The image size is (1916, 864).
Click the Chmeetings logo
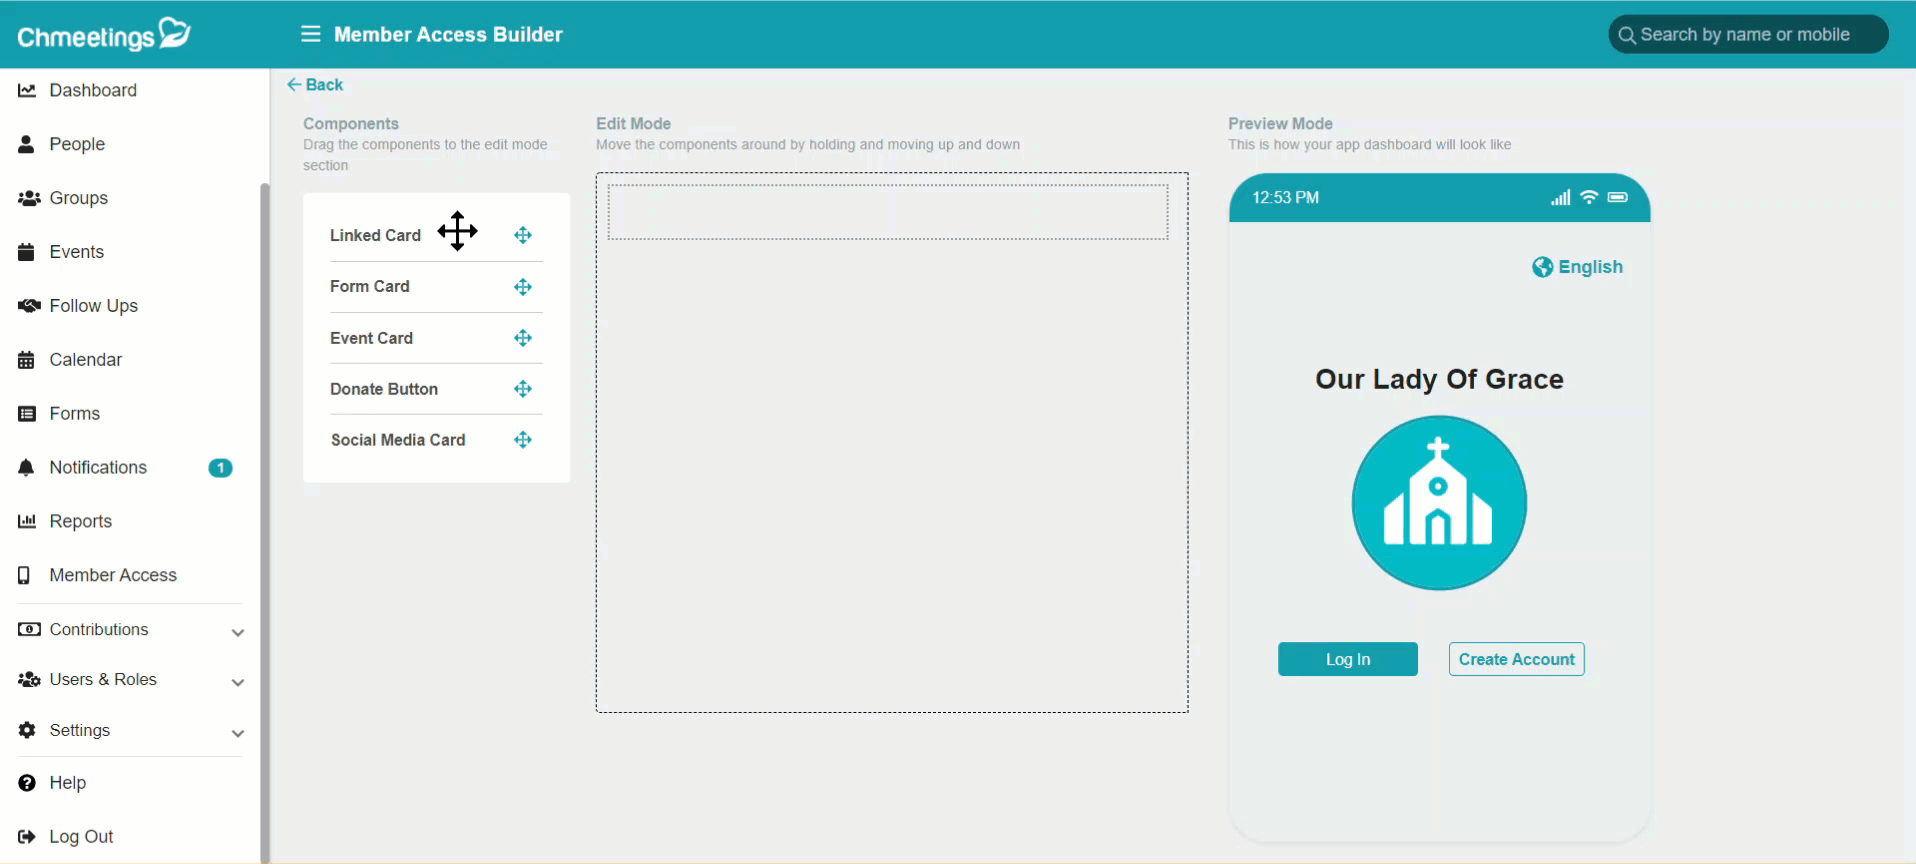(x=104, y=35)
